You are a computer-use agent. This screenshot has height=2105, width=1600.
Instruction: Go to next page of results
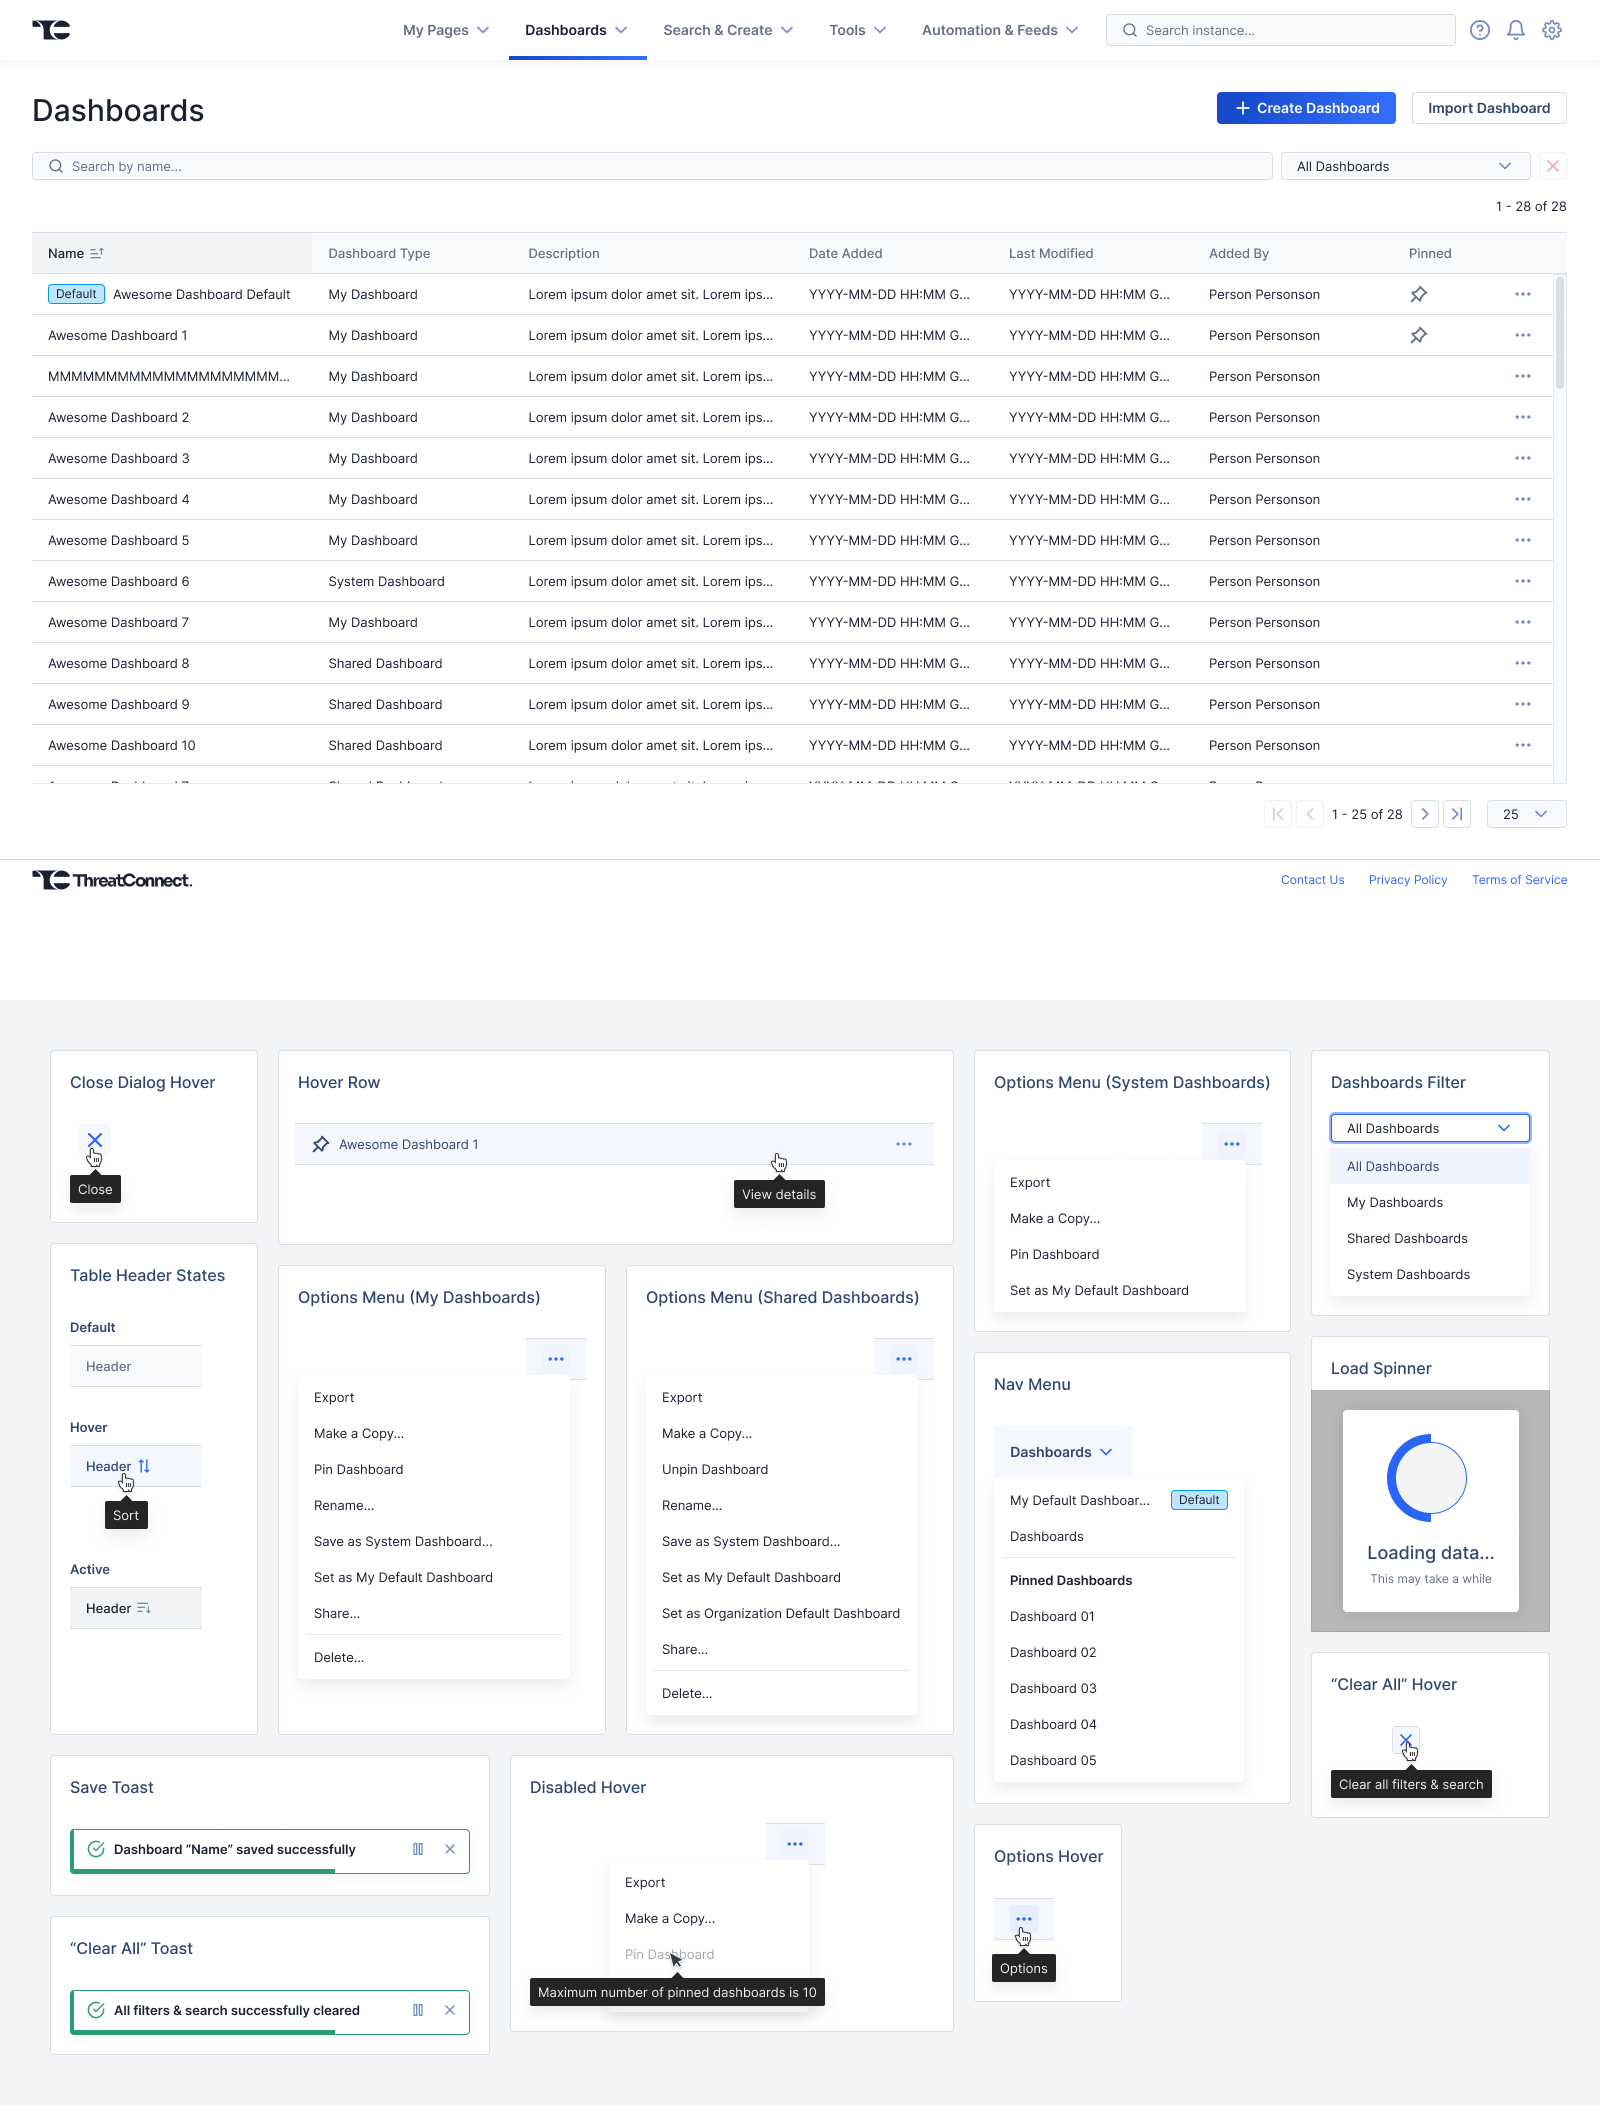(x=1425, y=814)
